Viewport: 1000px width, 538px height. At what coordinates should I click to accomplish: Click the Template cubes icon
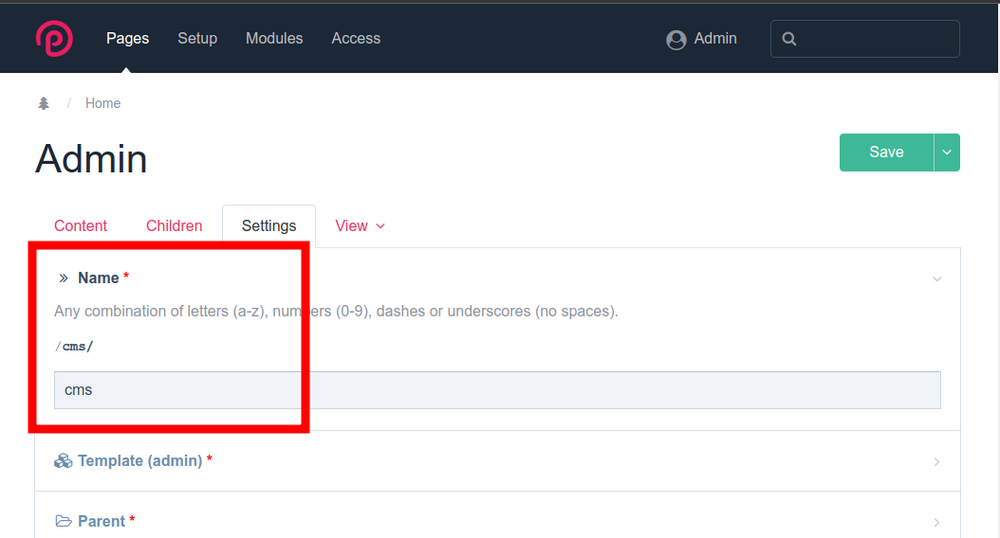[x=63, y=461]
